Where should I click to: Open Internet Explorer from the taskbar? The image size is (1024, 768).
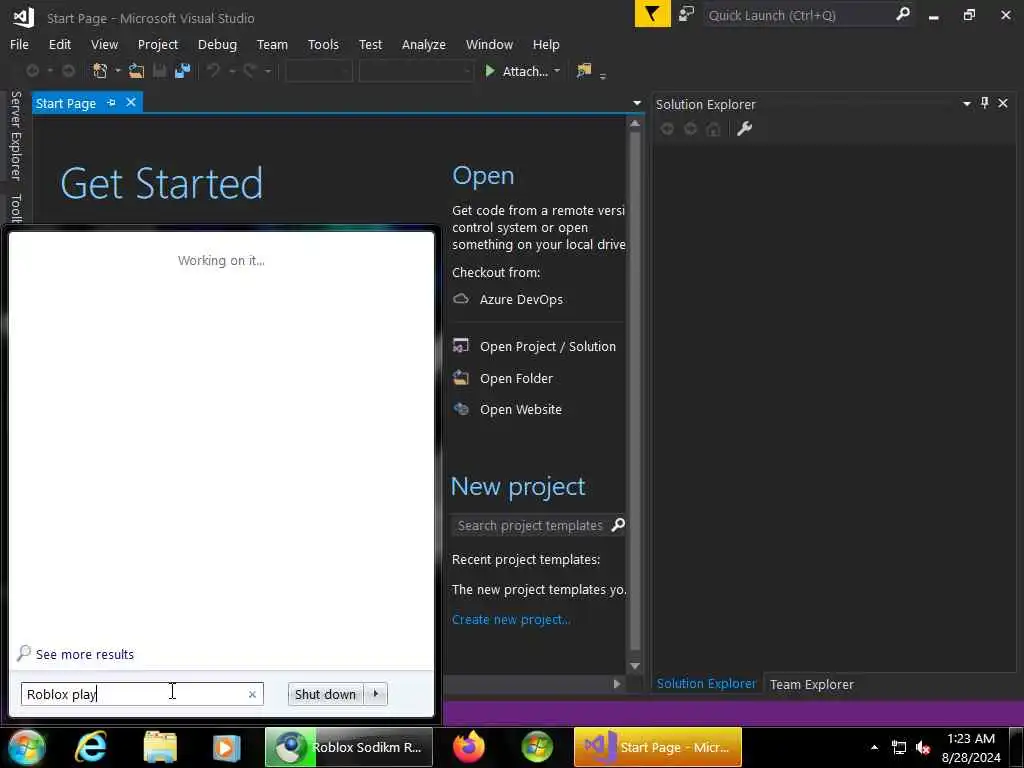[x=91, y=746]
